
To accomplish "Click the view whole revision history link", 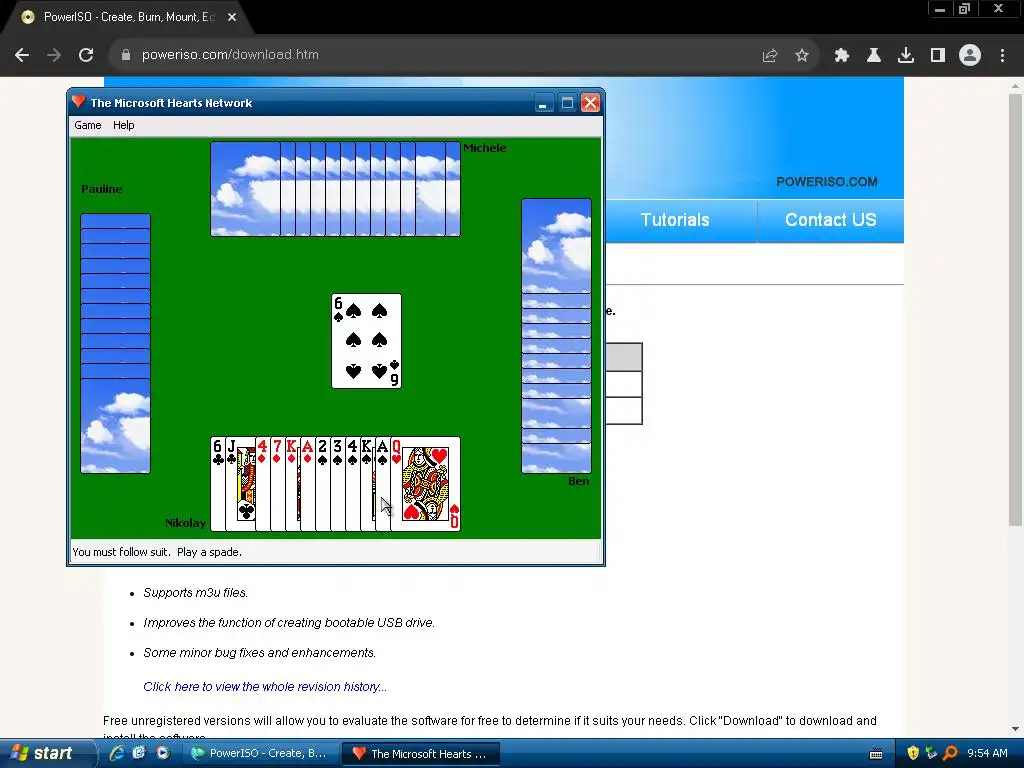I will [265, 686].
